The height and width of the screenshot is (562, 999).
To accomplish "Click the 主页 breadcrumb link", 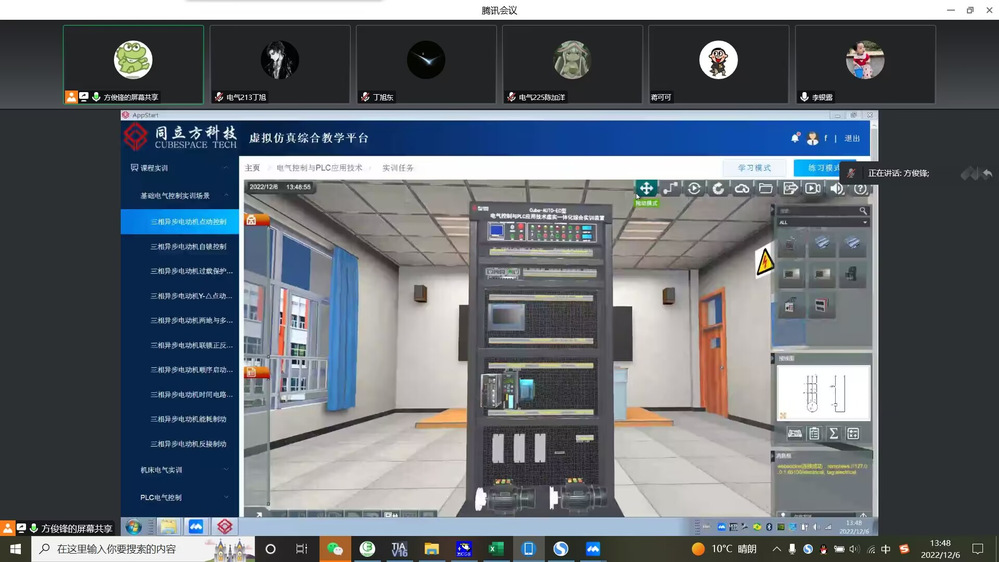I will point(253,168).
